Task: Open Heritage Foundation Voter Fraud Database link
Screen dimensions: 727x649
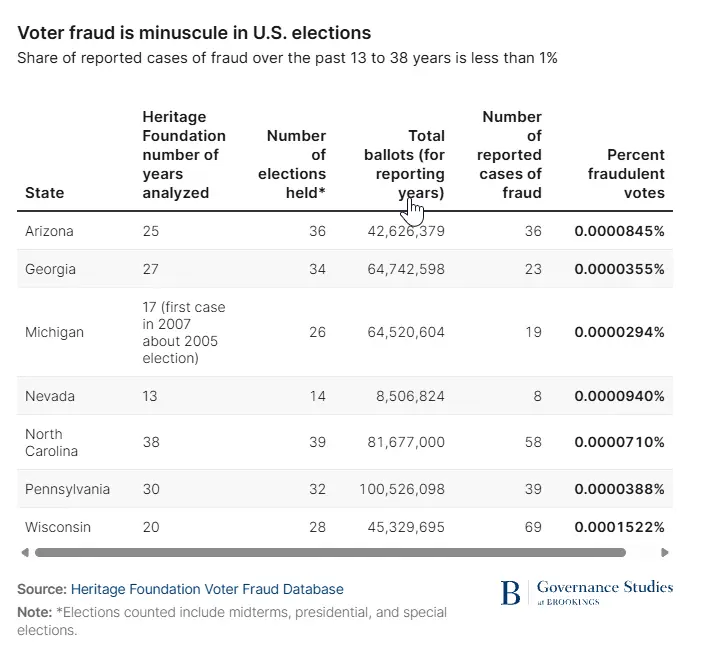Action: pyautogui.click(x=207, y=589)
